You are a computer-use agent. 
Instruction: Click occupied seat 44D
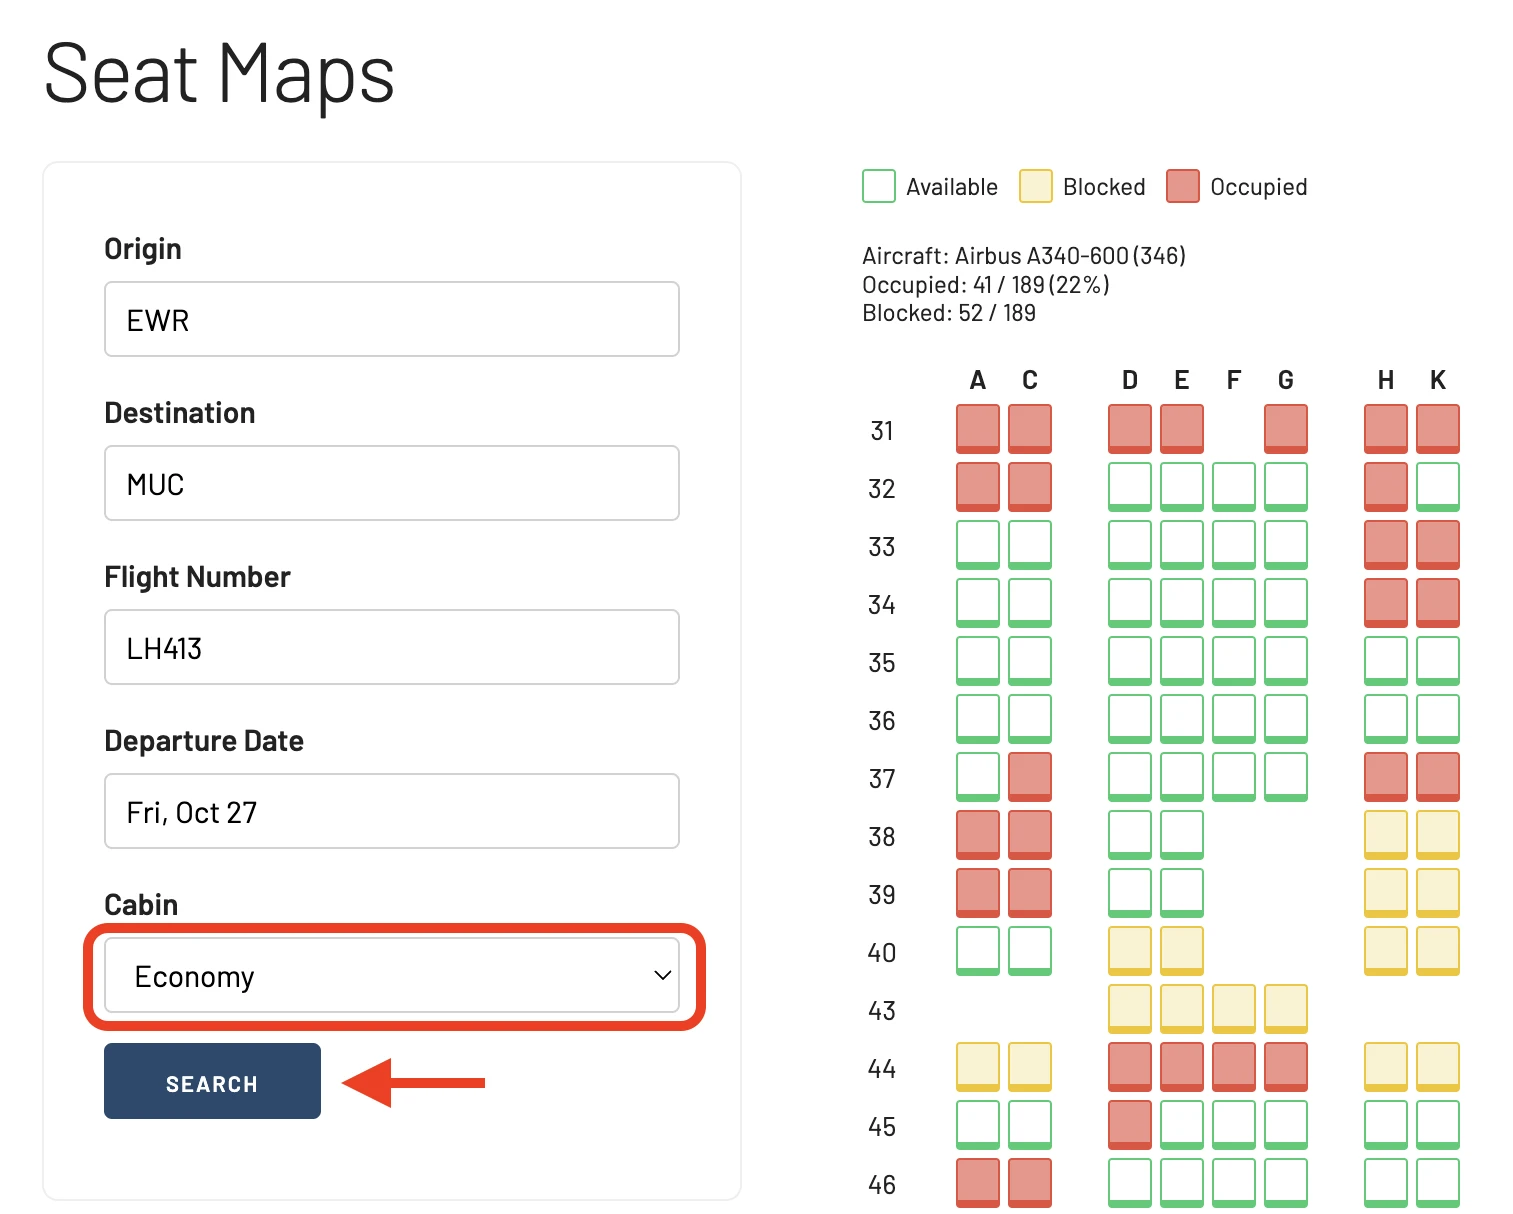[x=1130, y=1067]
